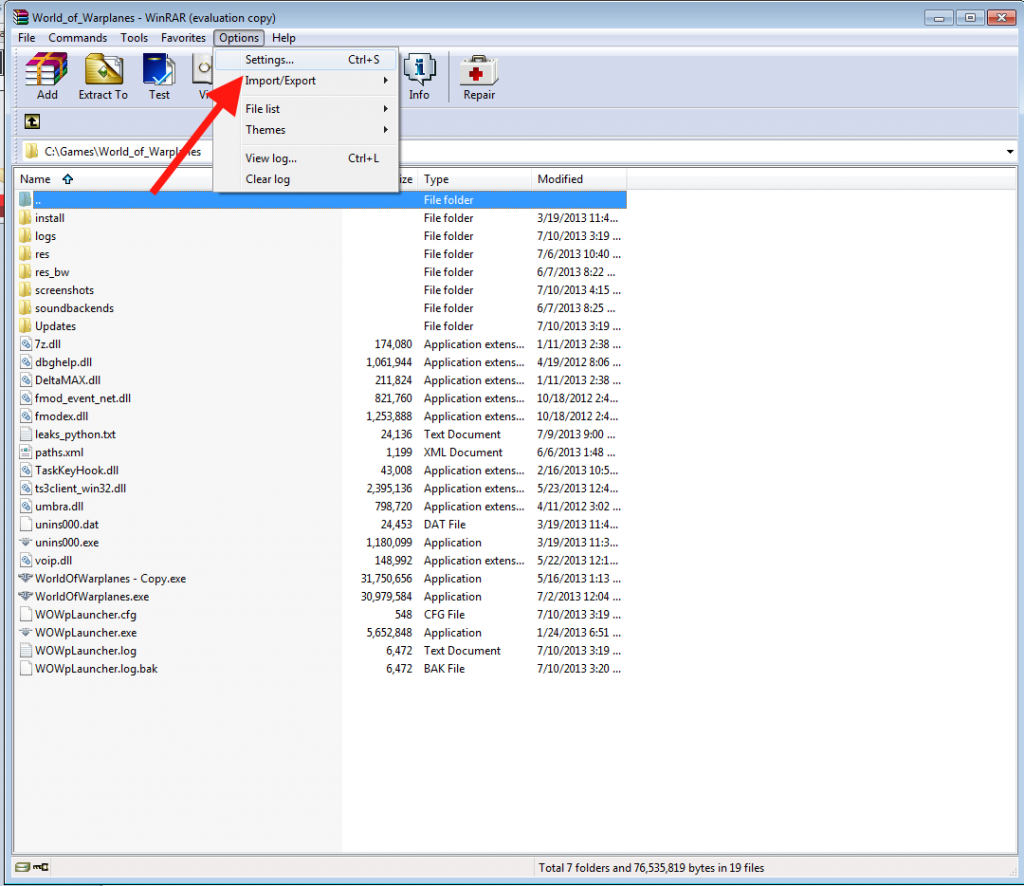Select the TaskKeyHook.dll file name
This screenshot has height=886, width=1024.
pos(77,470)
